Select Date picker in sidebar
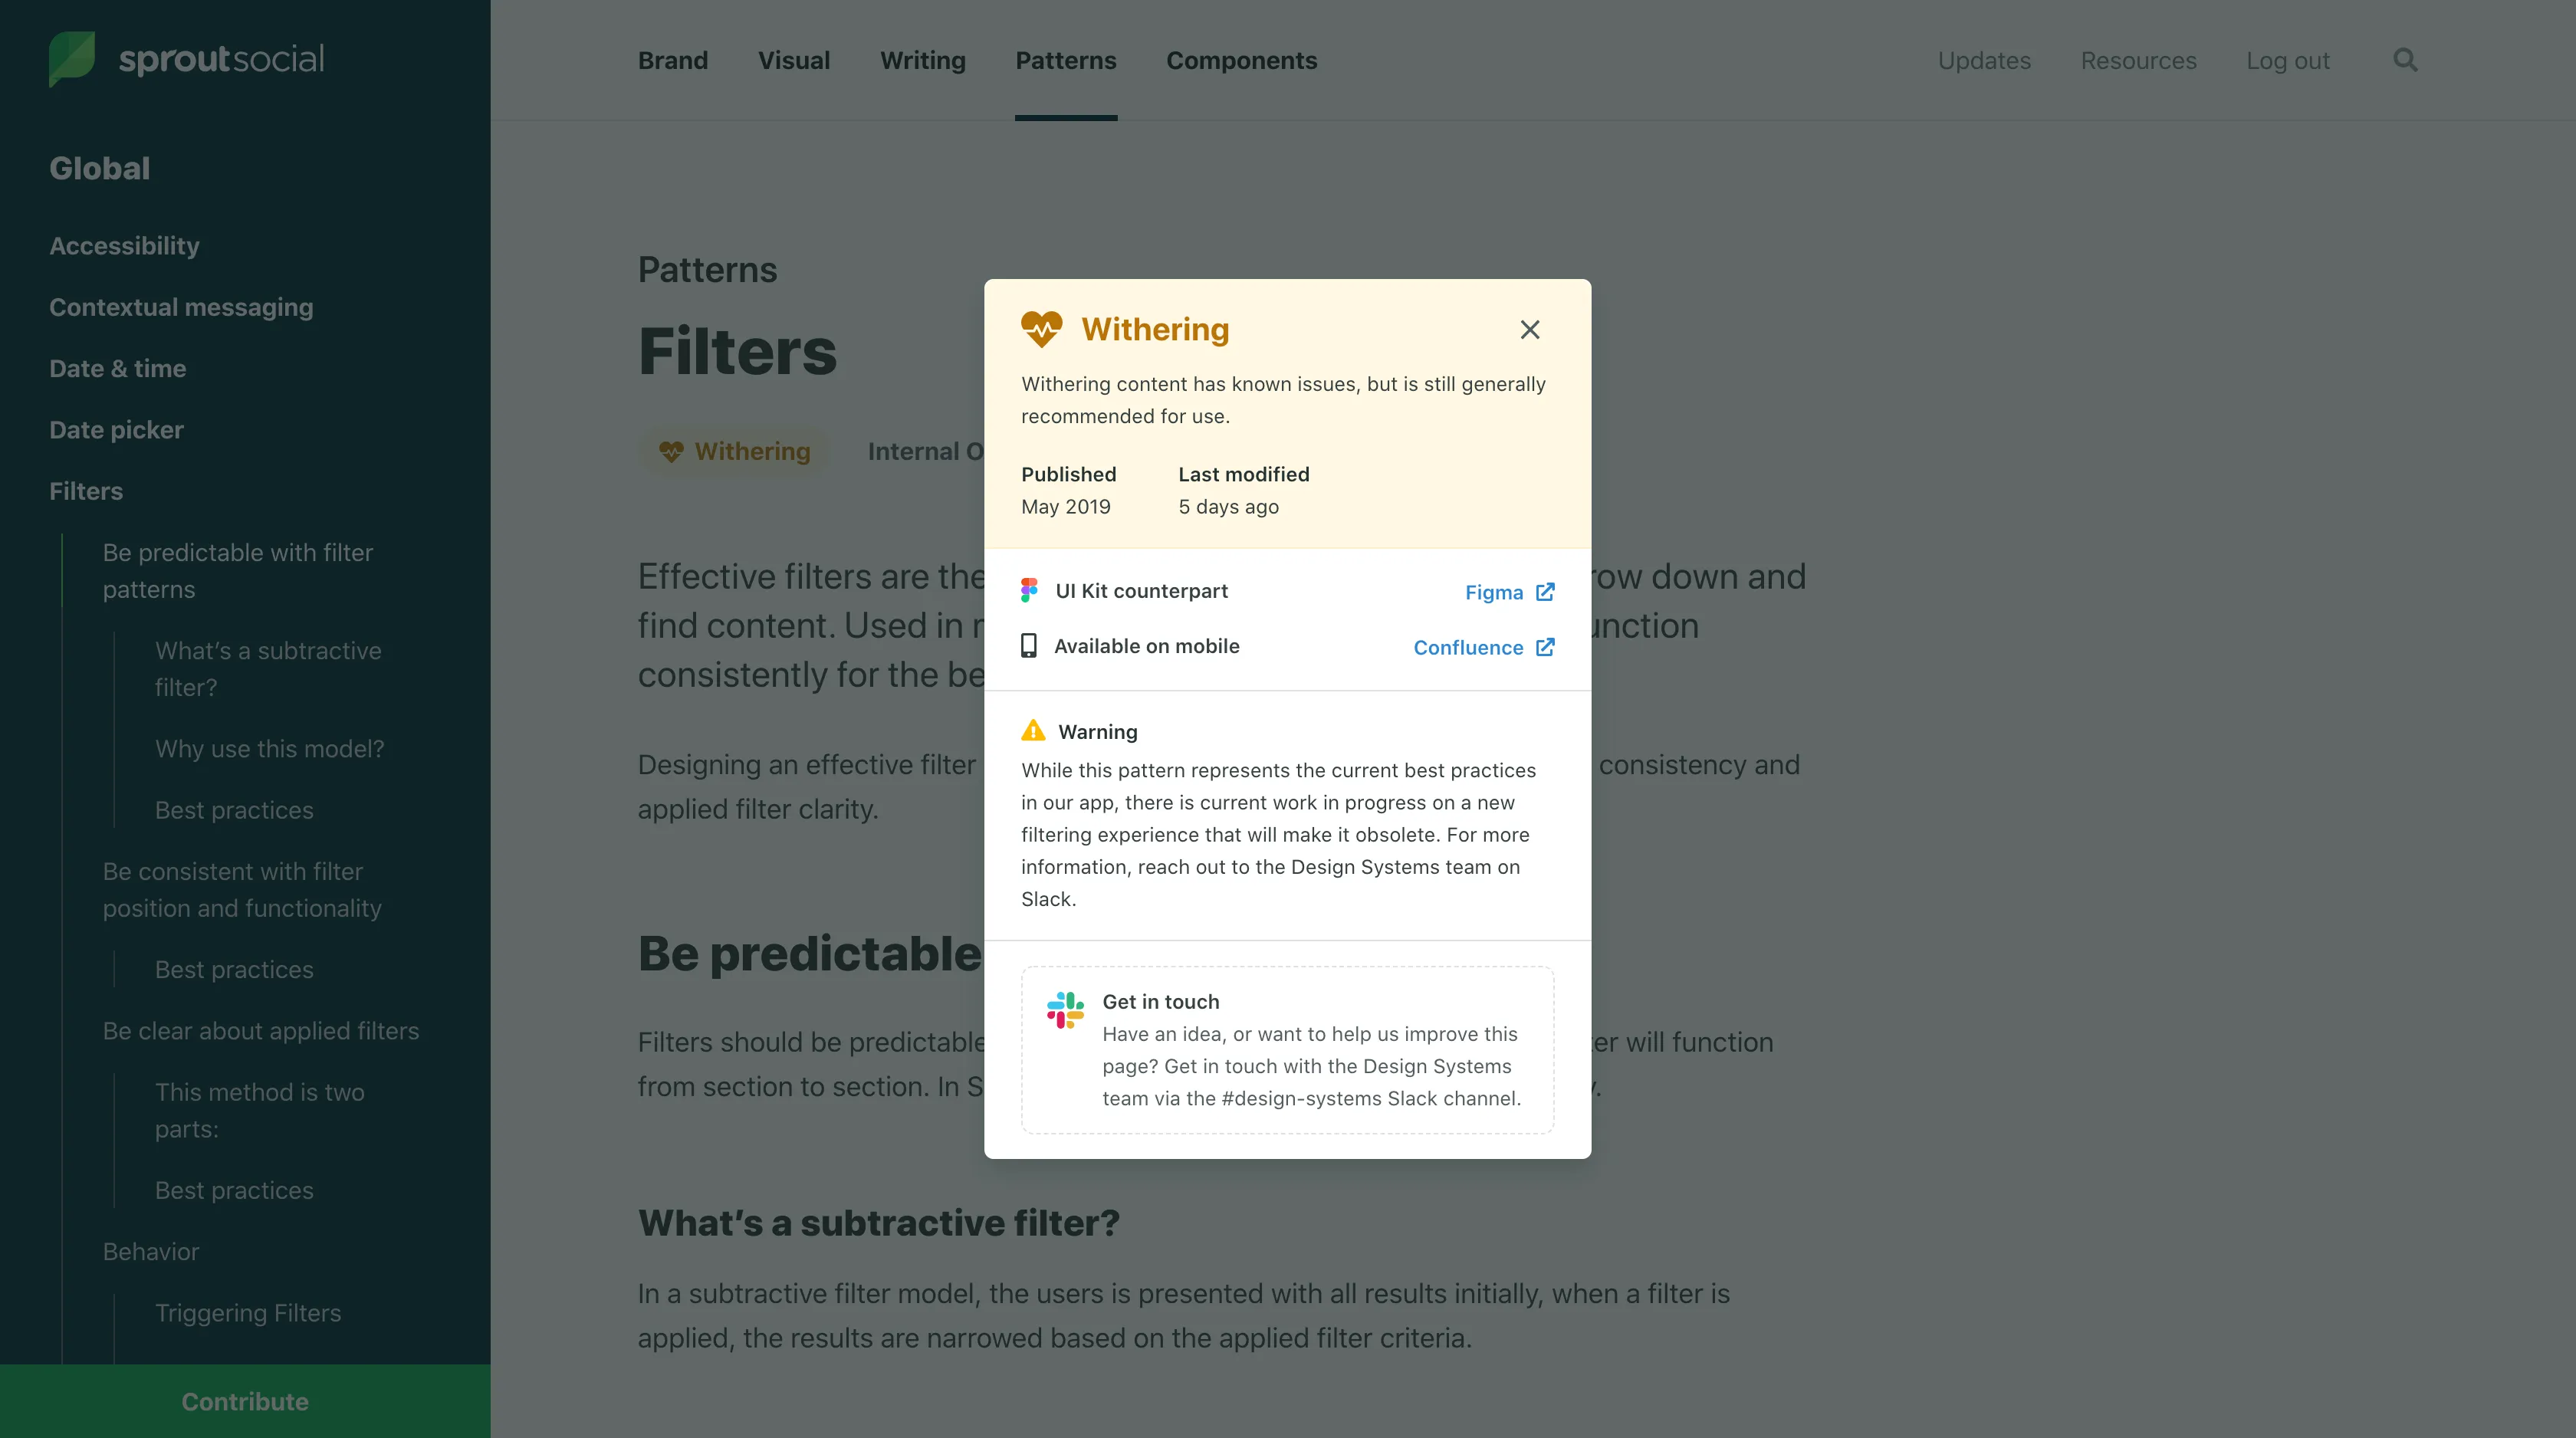The image size is (2576, 1438). (116, 430)
